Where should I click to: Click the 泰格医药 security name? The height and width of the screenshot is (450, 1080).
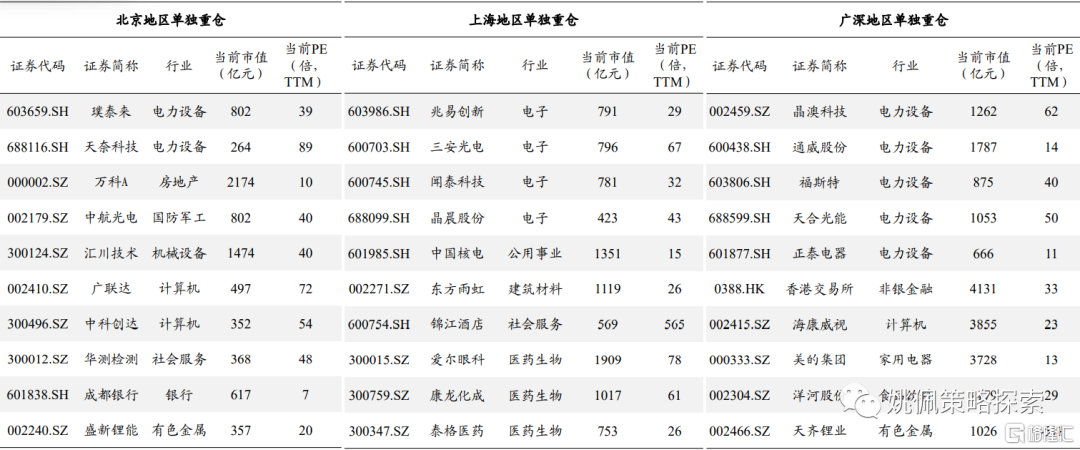pyautogui.click(x=457, y=431)
